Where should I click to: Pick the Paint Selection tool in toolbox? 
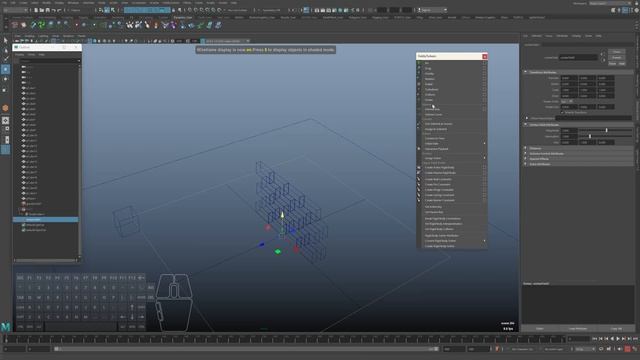[5, 59]
